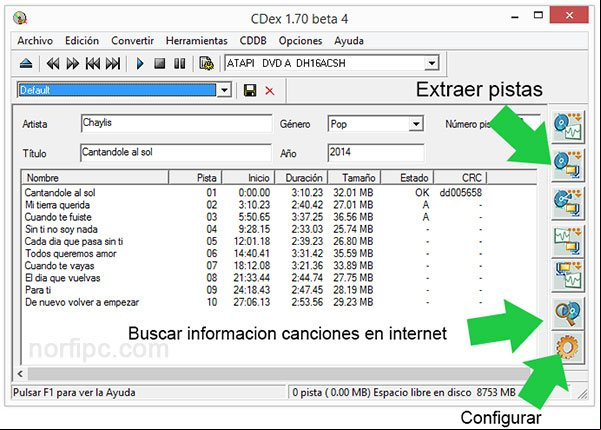Sort by Estado column header
601x430 pixels.
point(407,178)
